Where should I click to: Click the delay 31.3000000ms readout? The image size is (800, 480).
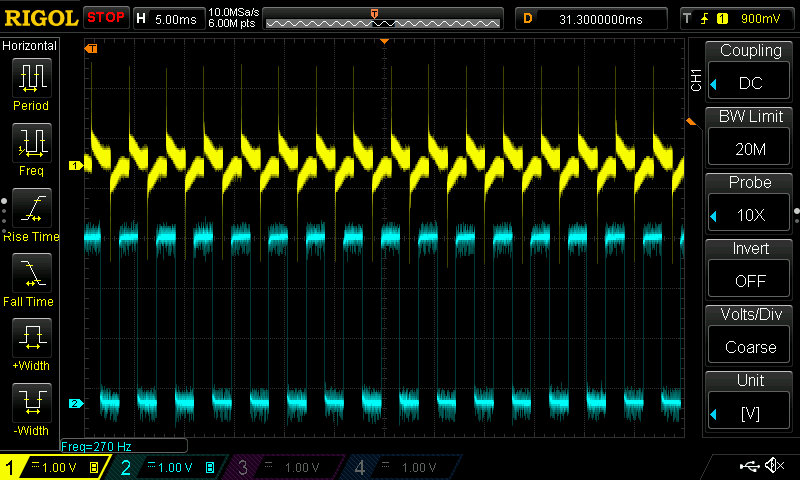pyautogui.click(x=591, y=19)
